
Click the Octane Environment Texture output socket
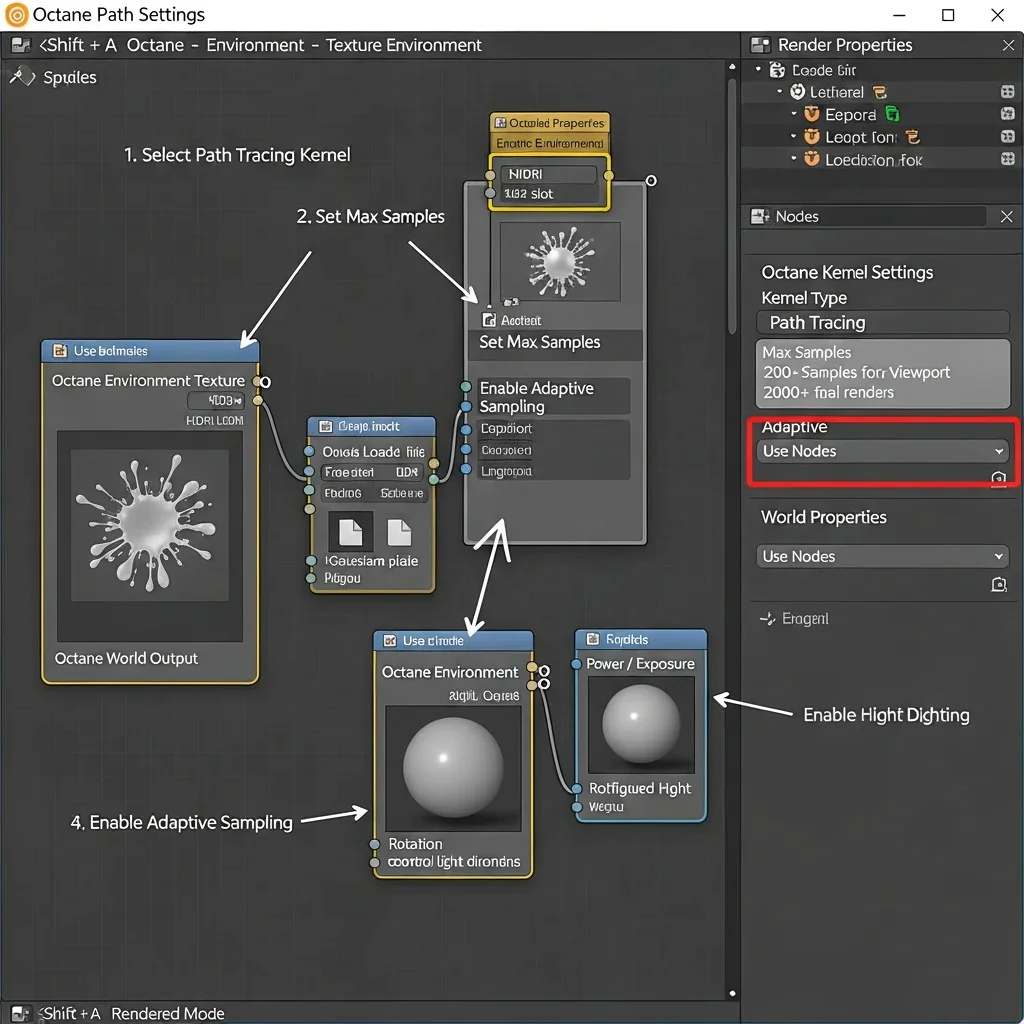258,381
